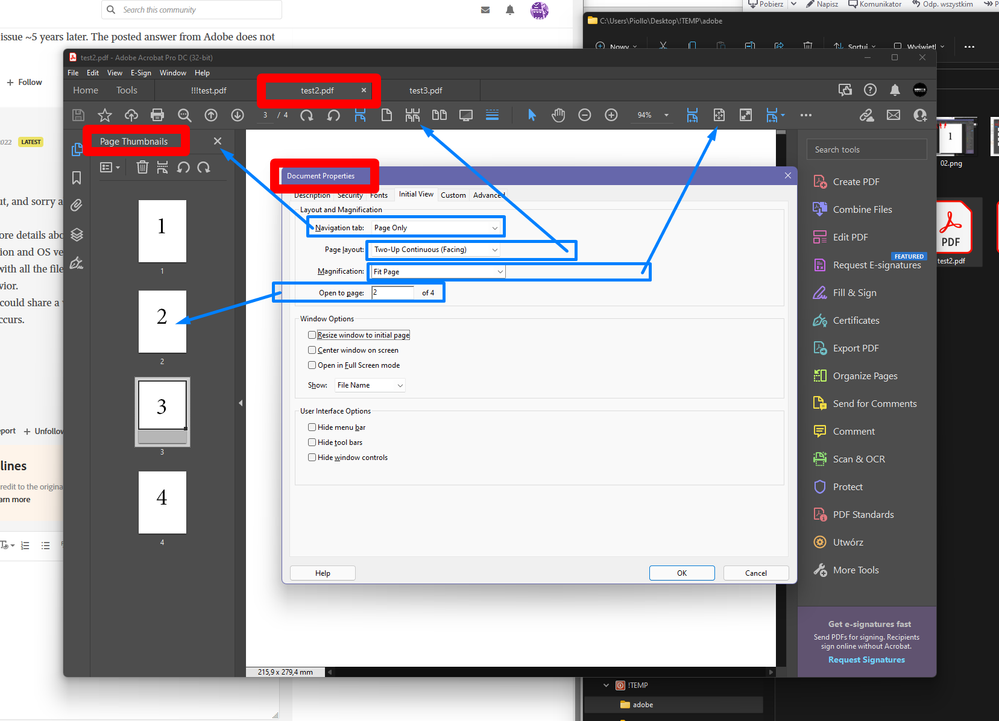Click the Print icon in Acrobat toolbar
The height and width of the screenshot is (721, 999).
(x=157, y=115)
